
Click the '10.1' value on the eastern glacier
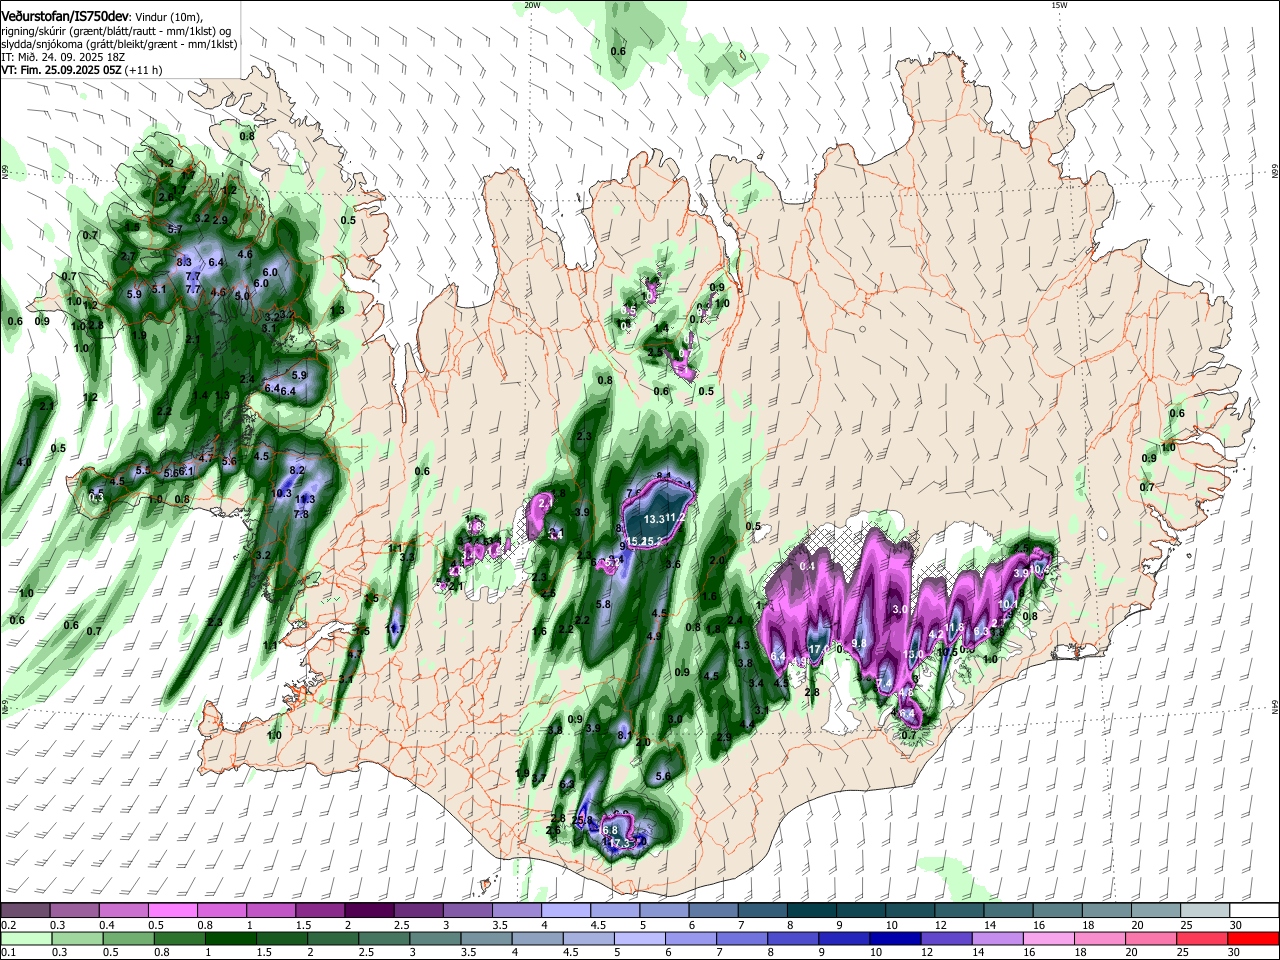pos(1008,604)
